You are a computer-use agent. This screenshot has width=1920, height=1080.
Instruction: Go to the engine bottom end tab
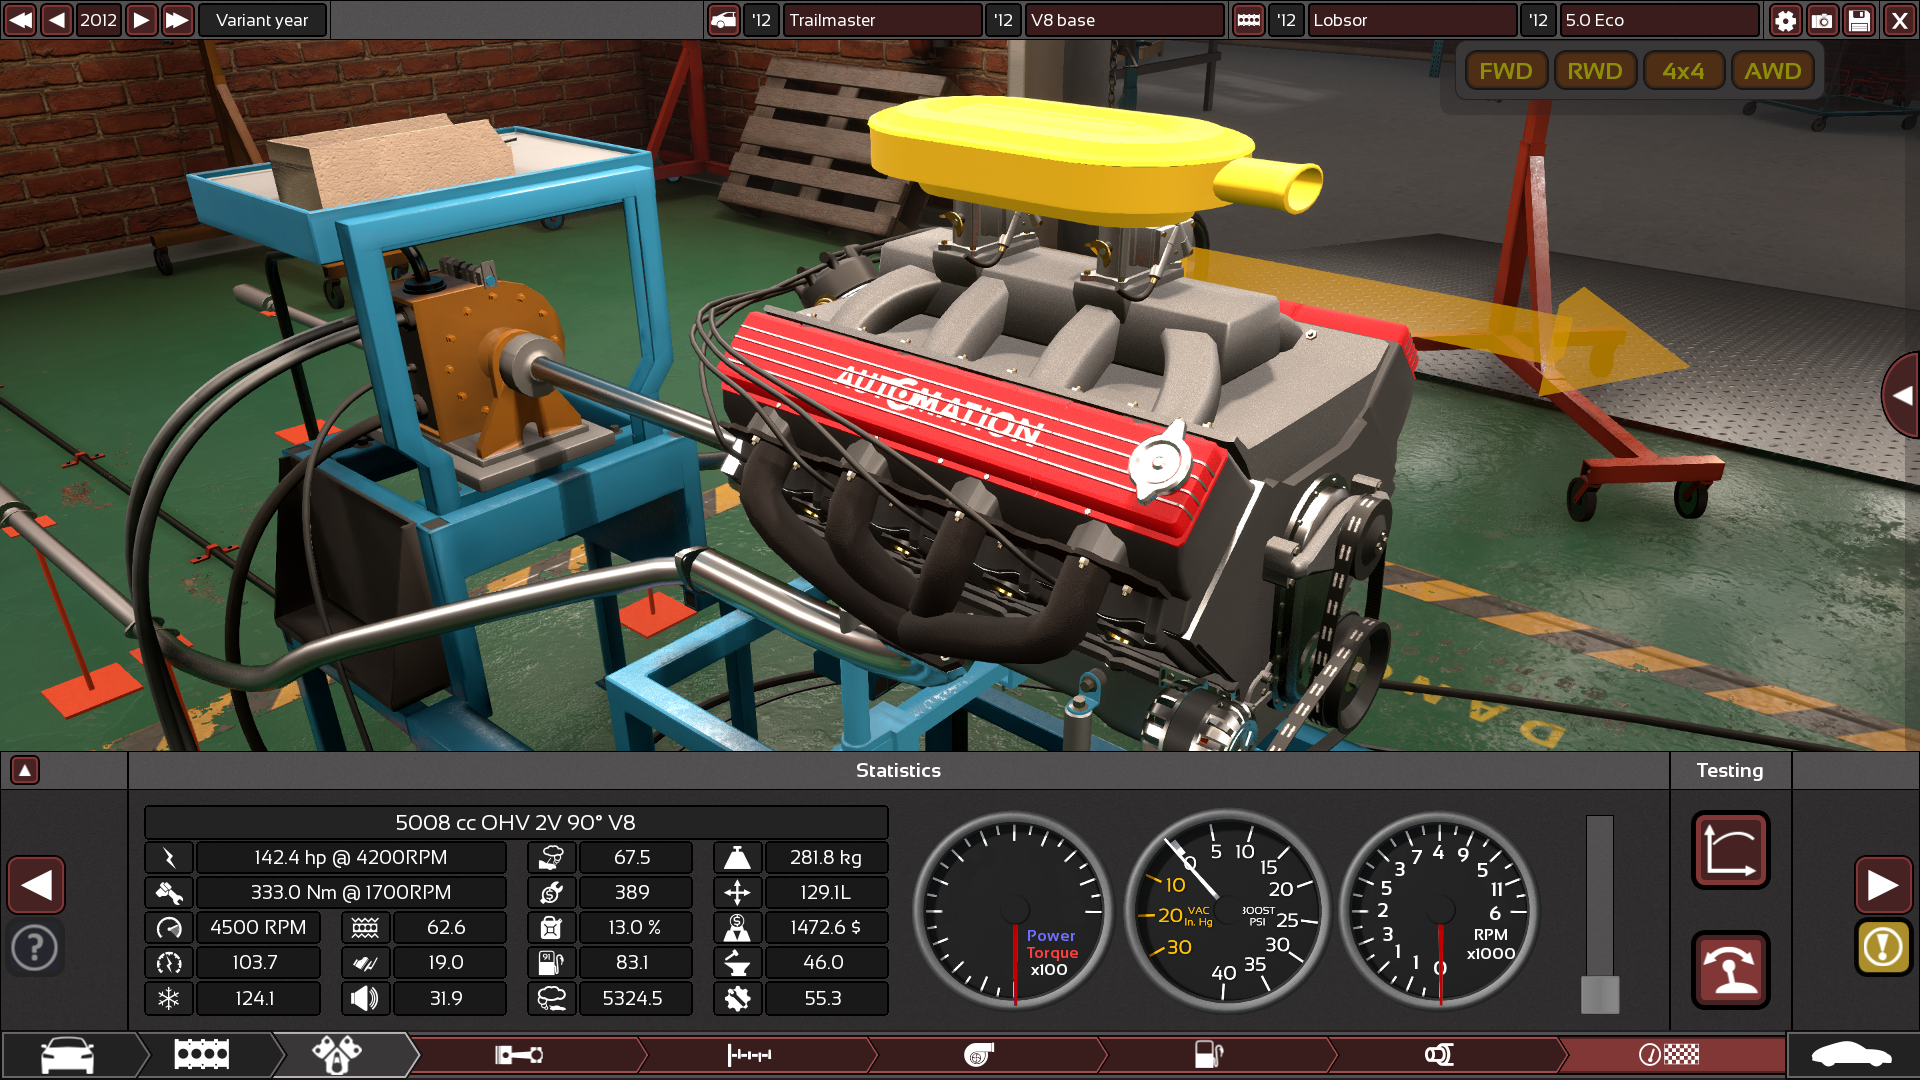(x=520, y=1055)
